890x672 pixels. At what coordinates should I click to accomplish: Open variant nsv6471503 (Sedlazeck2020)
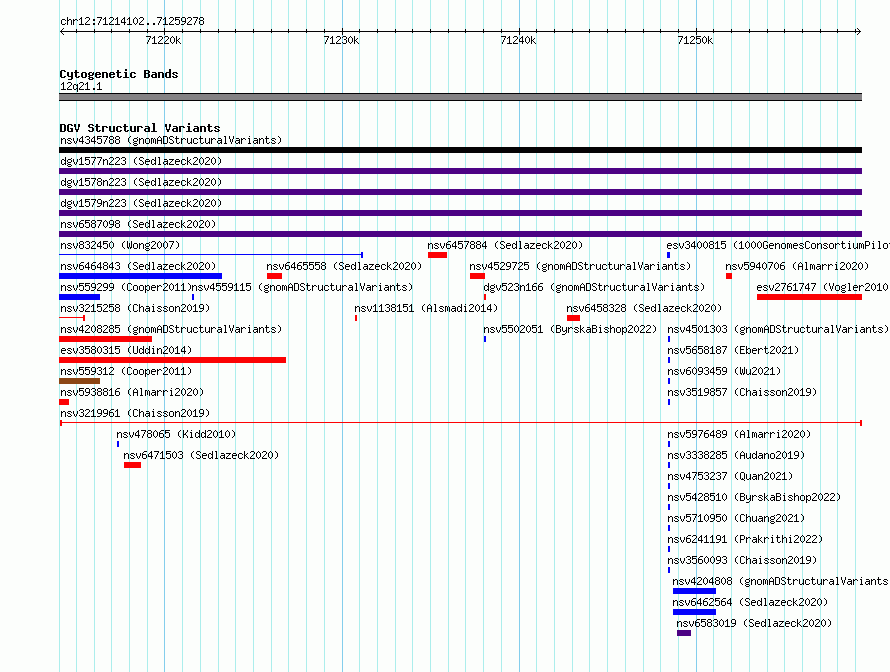(x=201, y=455)
